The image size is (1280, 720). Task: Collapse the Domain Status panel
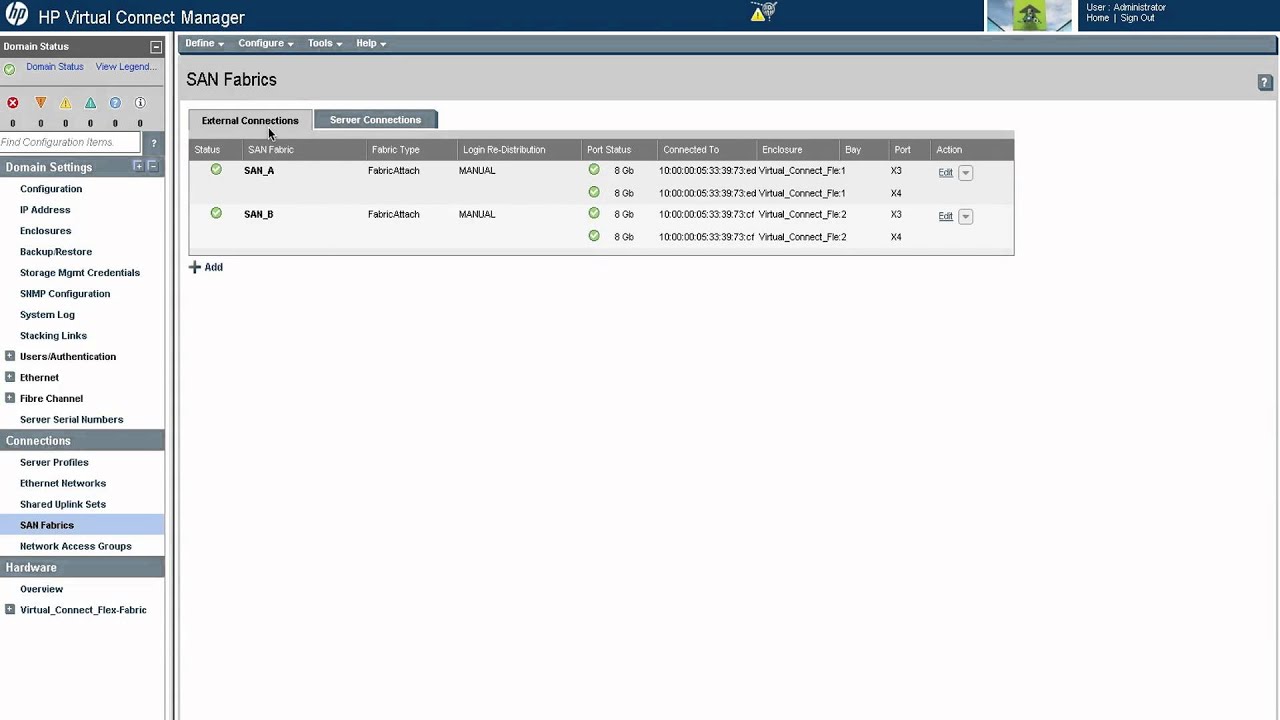(x=156, y=47)
